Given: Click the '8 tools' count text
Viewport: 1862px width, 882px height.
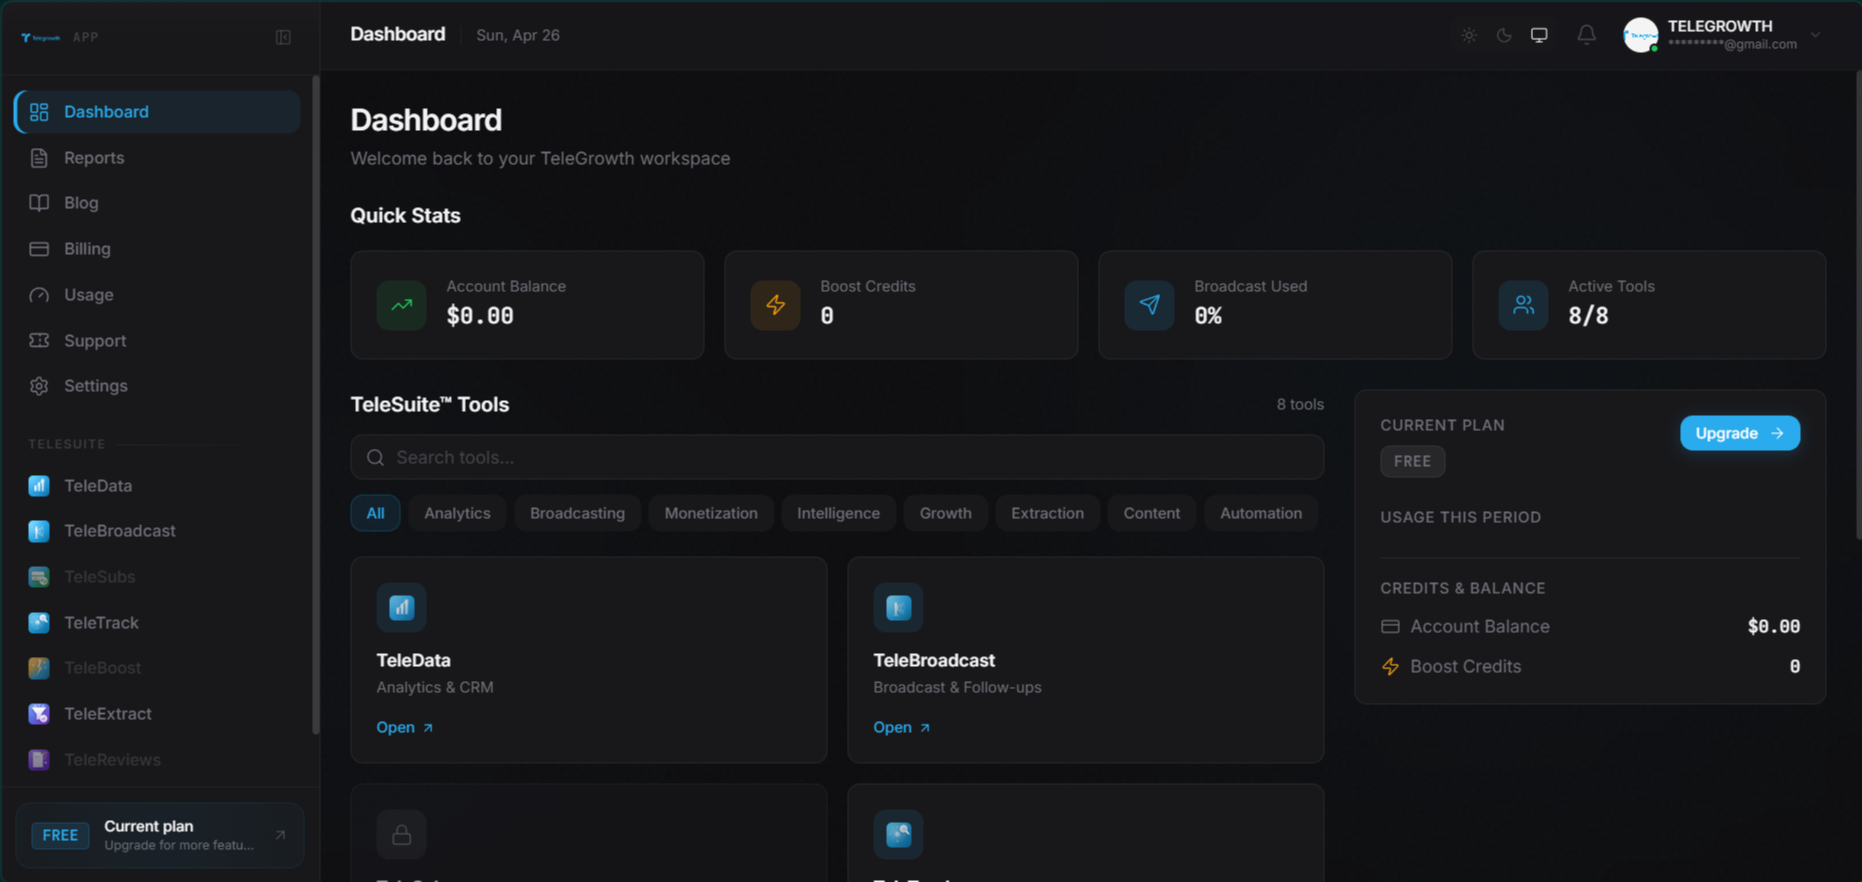Looking at the screenshot, I should pos(1300,404).
